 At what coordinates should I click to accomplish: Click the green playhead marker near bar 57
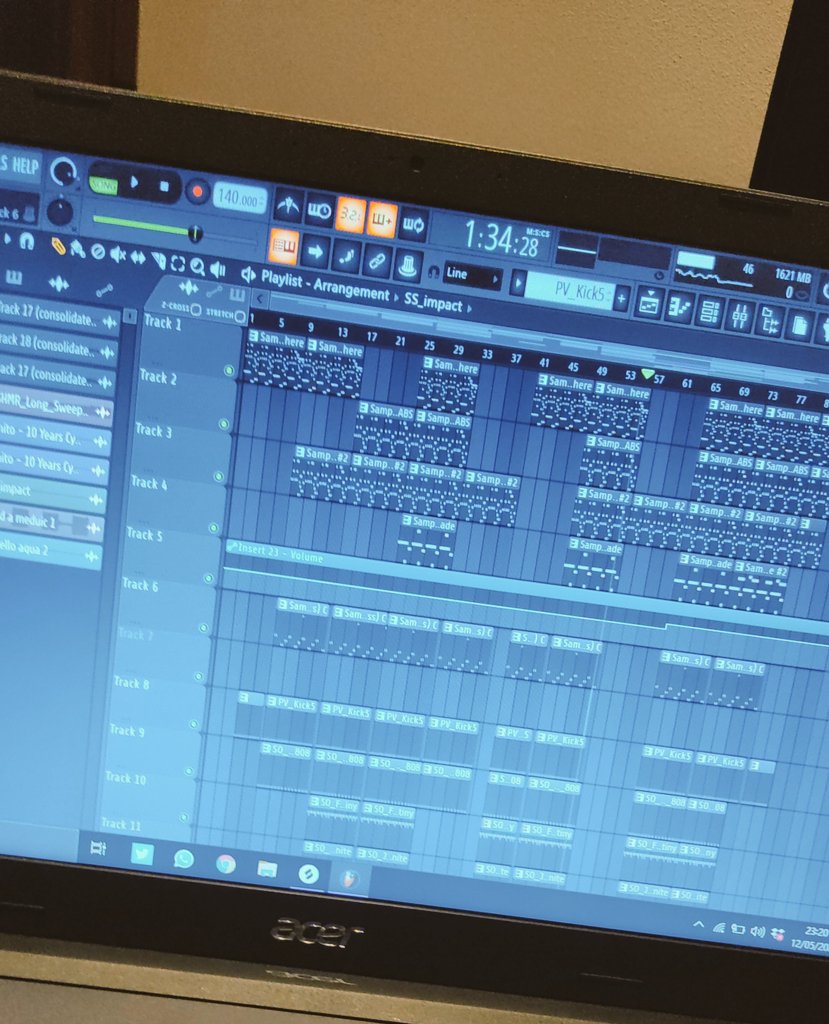point(647,374)
